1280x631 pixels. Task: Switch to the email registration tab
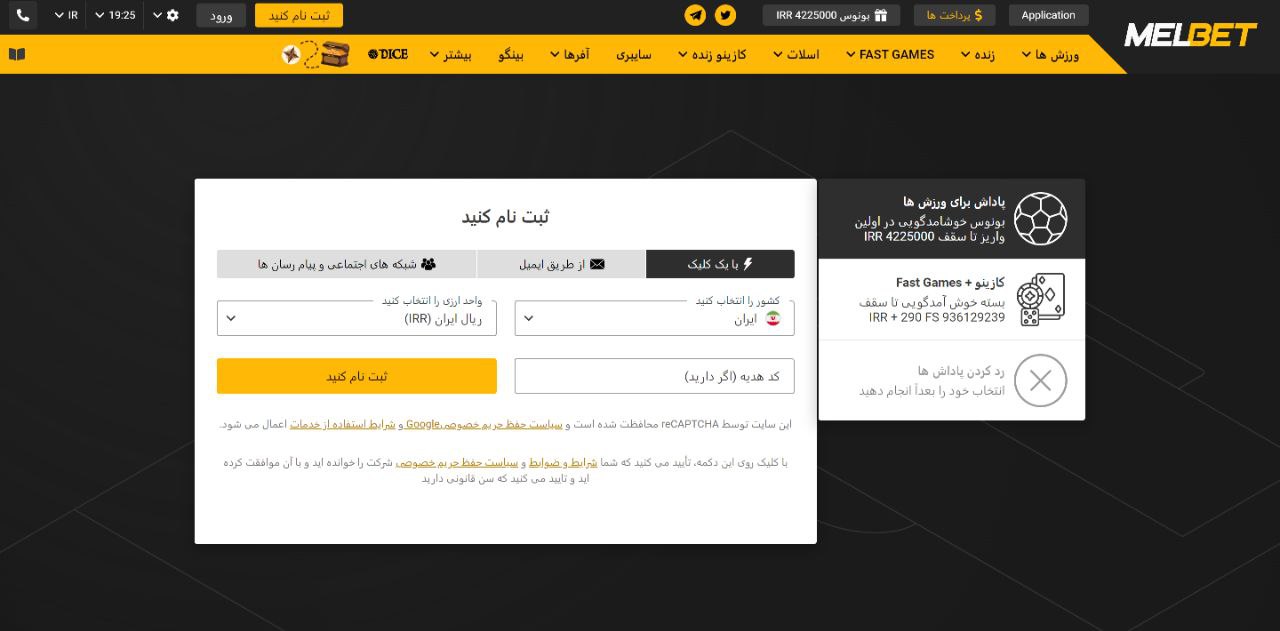click(x=561, y=263)
